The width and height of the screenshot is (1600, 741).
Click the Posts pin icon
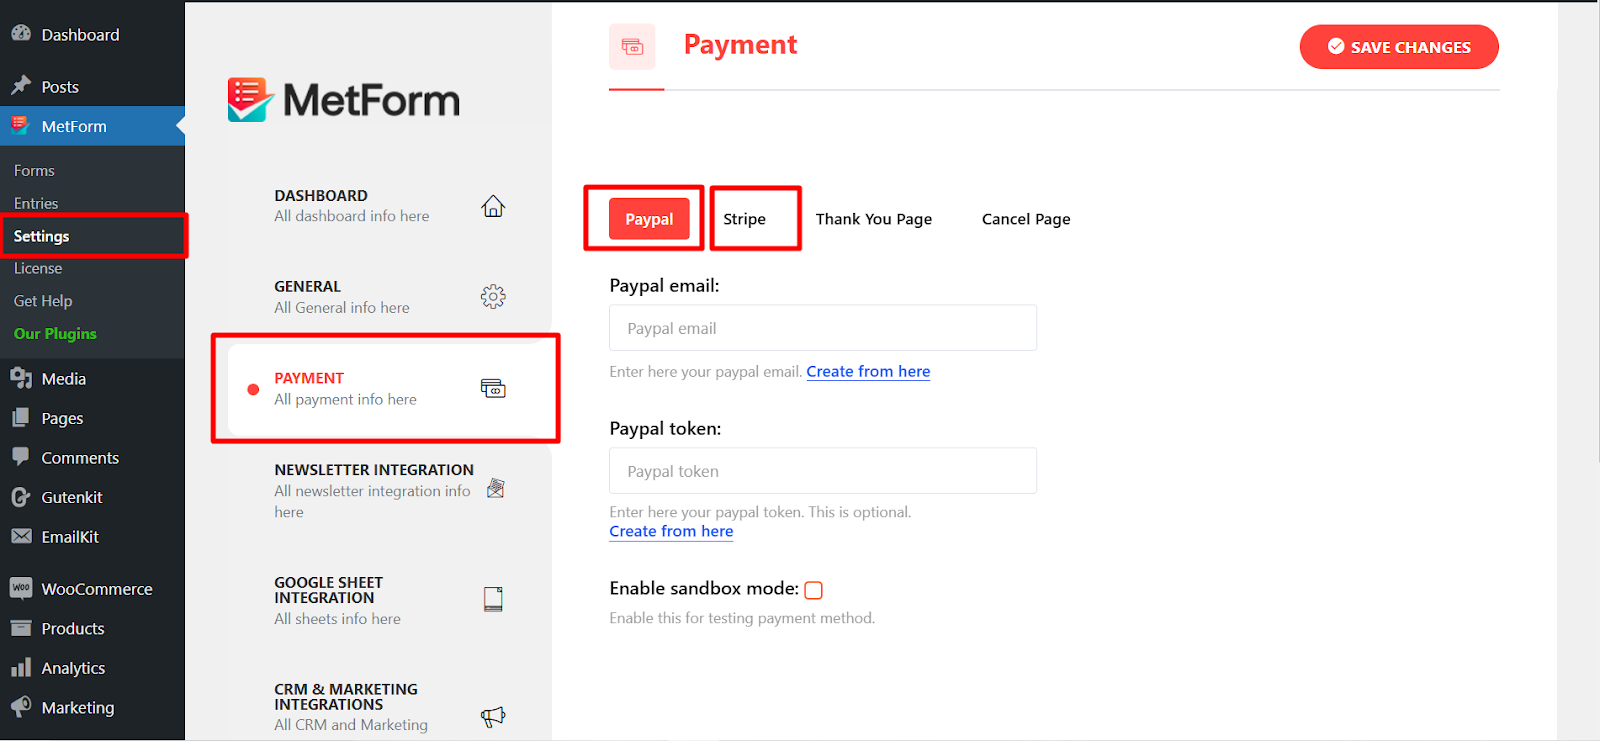tap(21, 86)
